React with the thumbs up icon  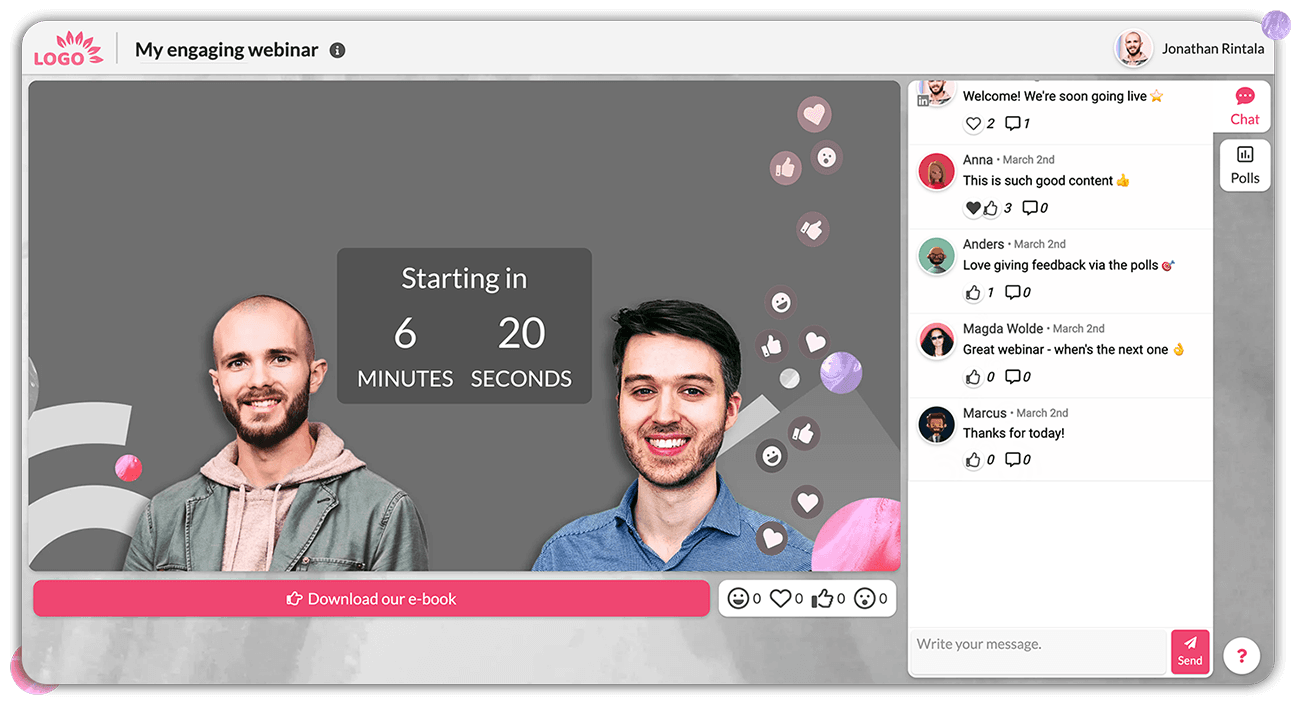[822, 598]
